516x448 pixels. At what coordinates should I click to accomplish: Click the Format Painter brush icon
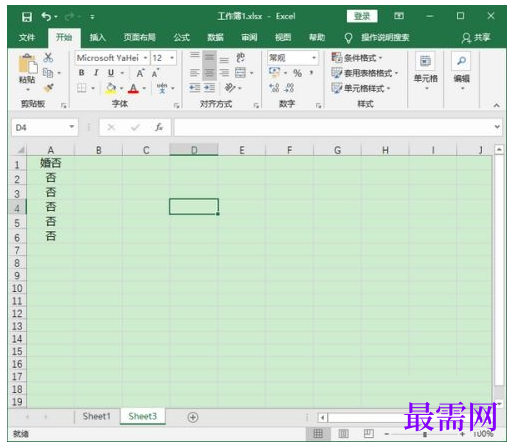pos(49,88)
